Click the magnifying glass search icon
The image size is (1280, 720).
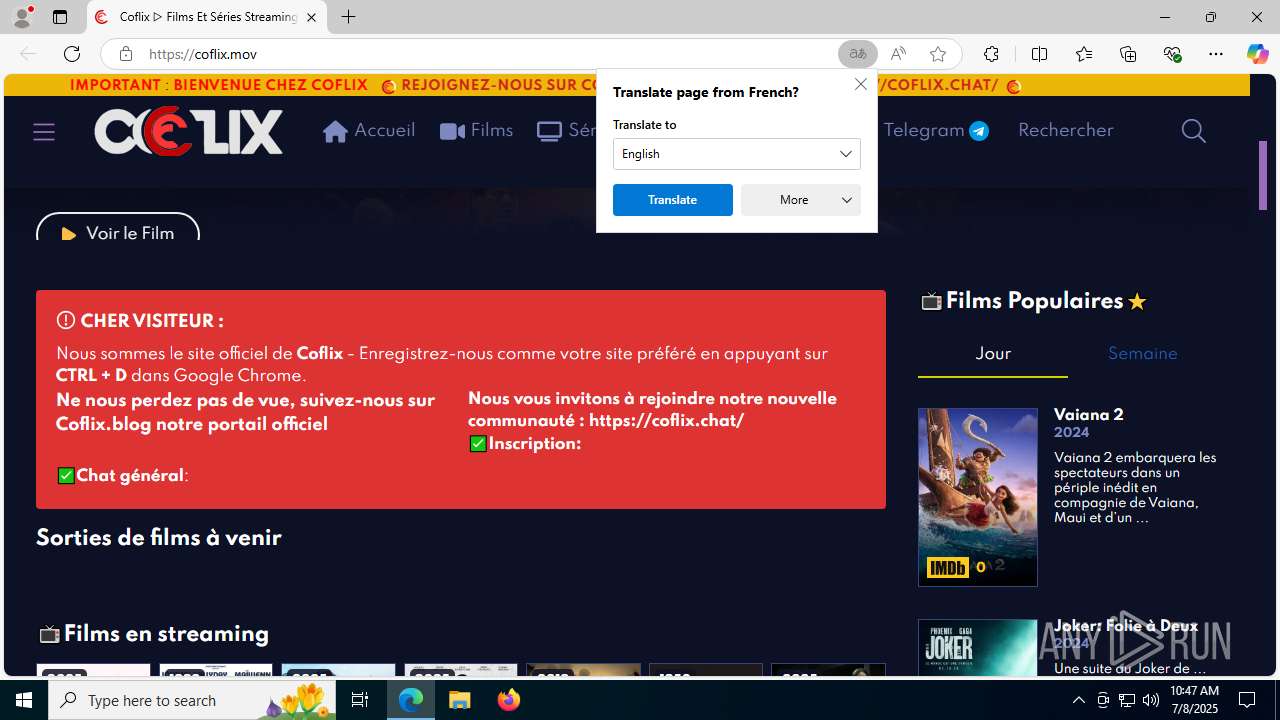coord(1193,131)
